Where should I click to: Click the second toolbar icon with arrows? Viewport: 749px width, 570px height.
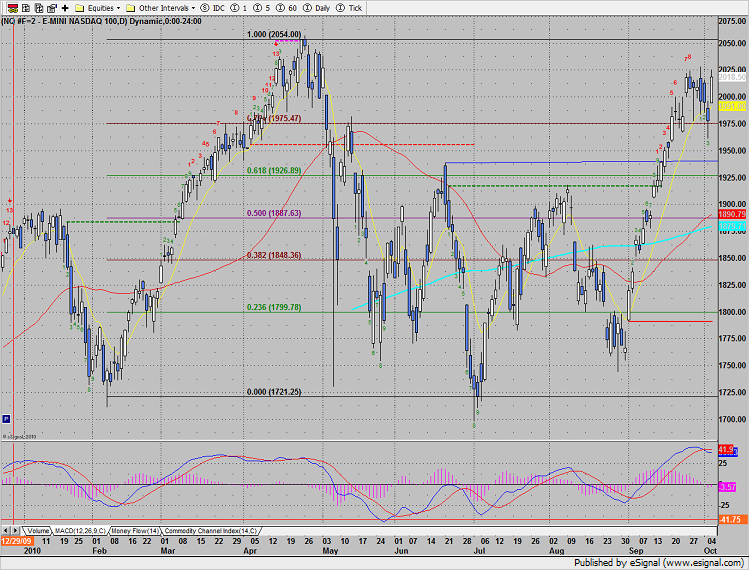[26, 8]
